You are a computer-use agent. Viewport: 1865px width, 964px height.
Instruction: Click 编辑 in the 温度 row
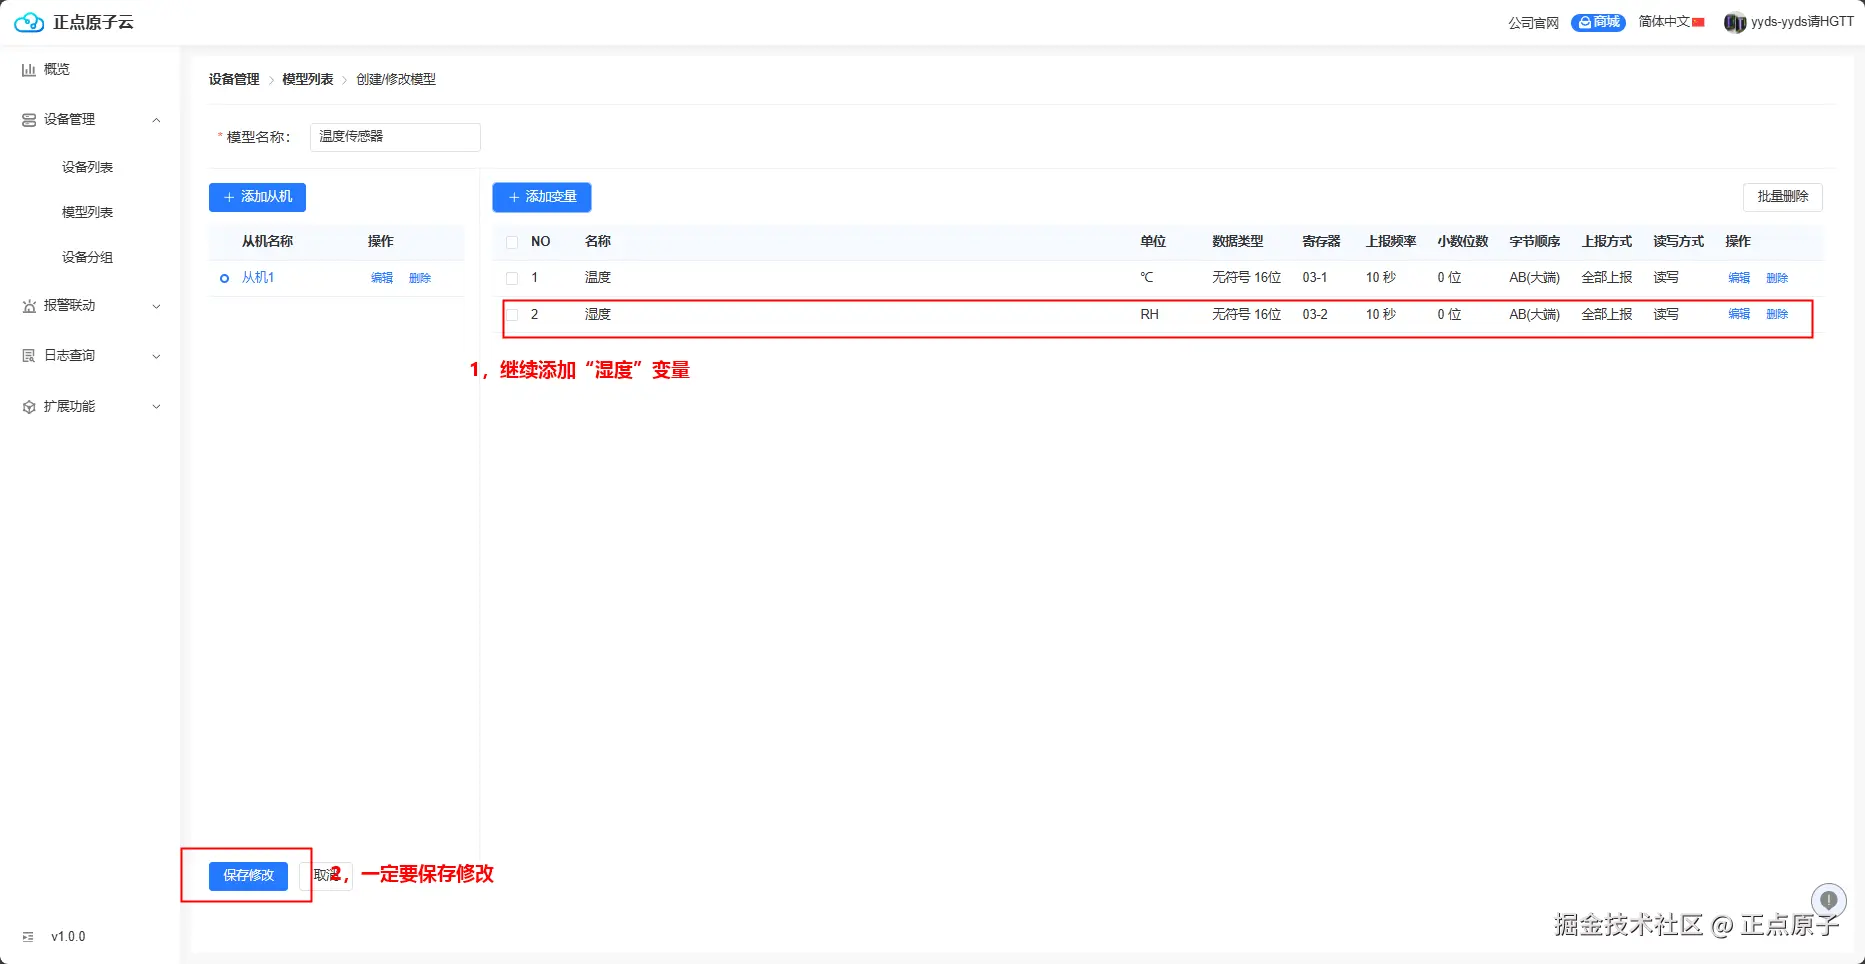1739,278
